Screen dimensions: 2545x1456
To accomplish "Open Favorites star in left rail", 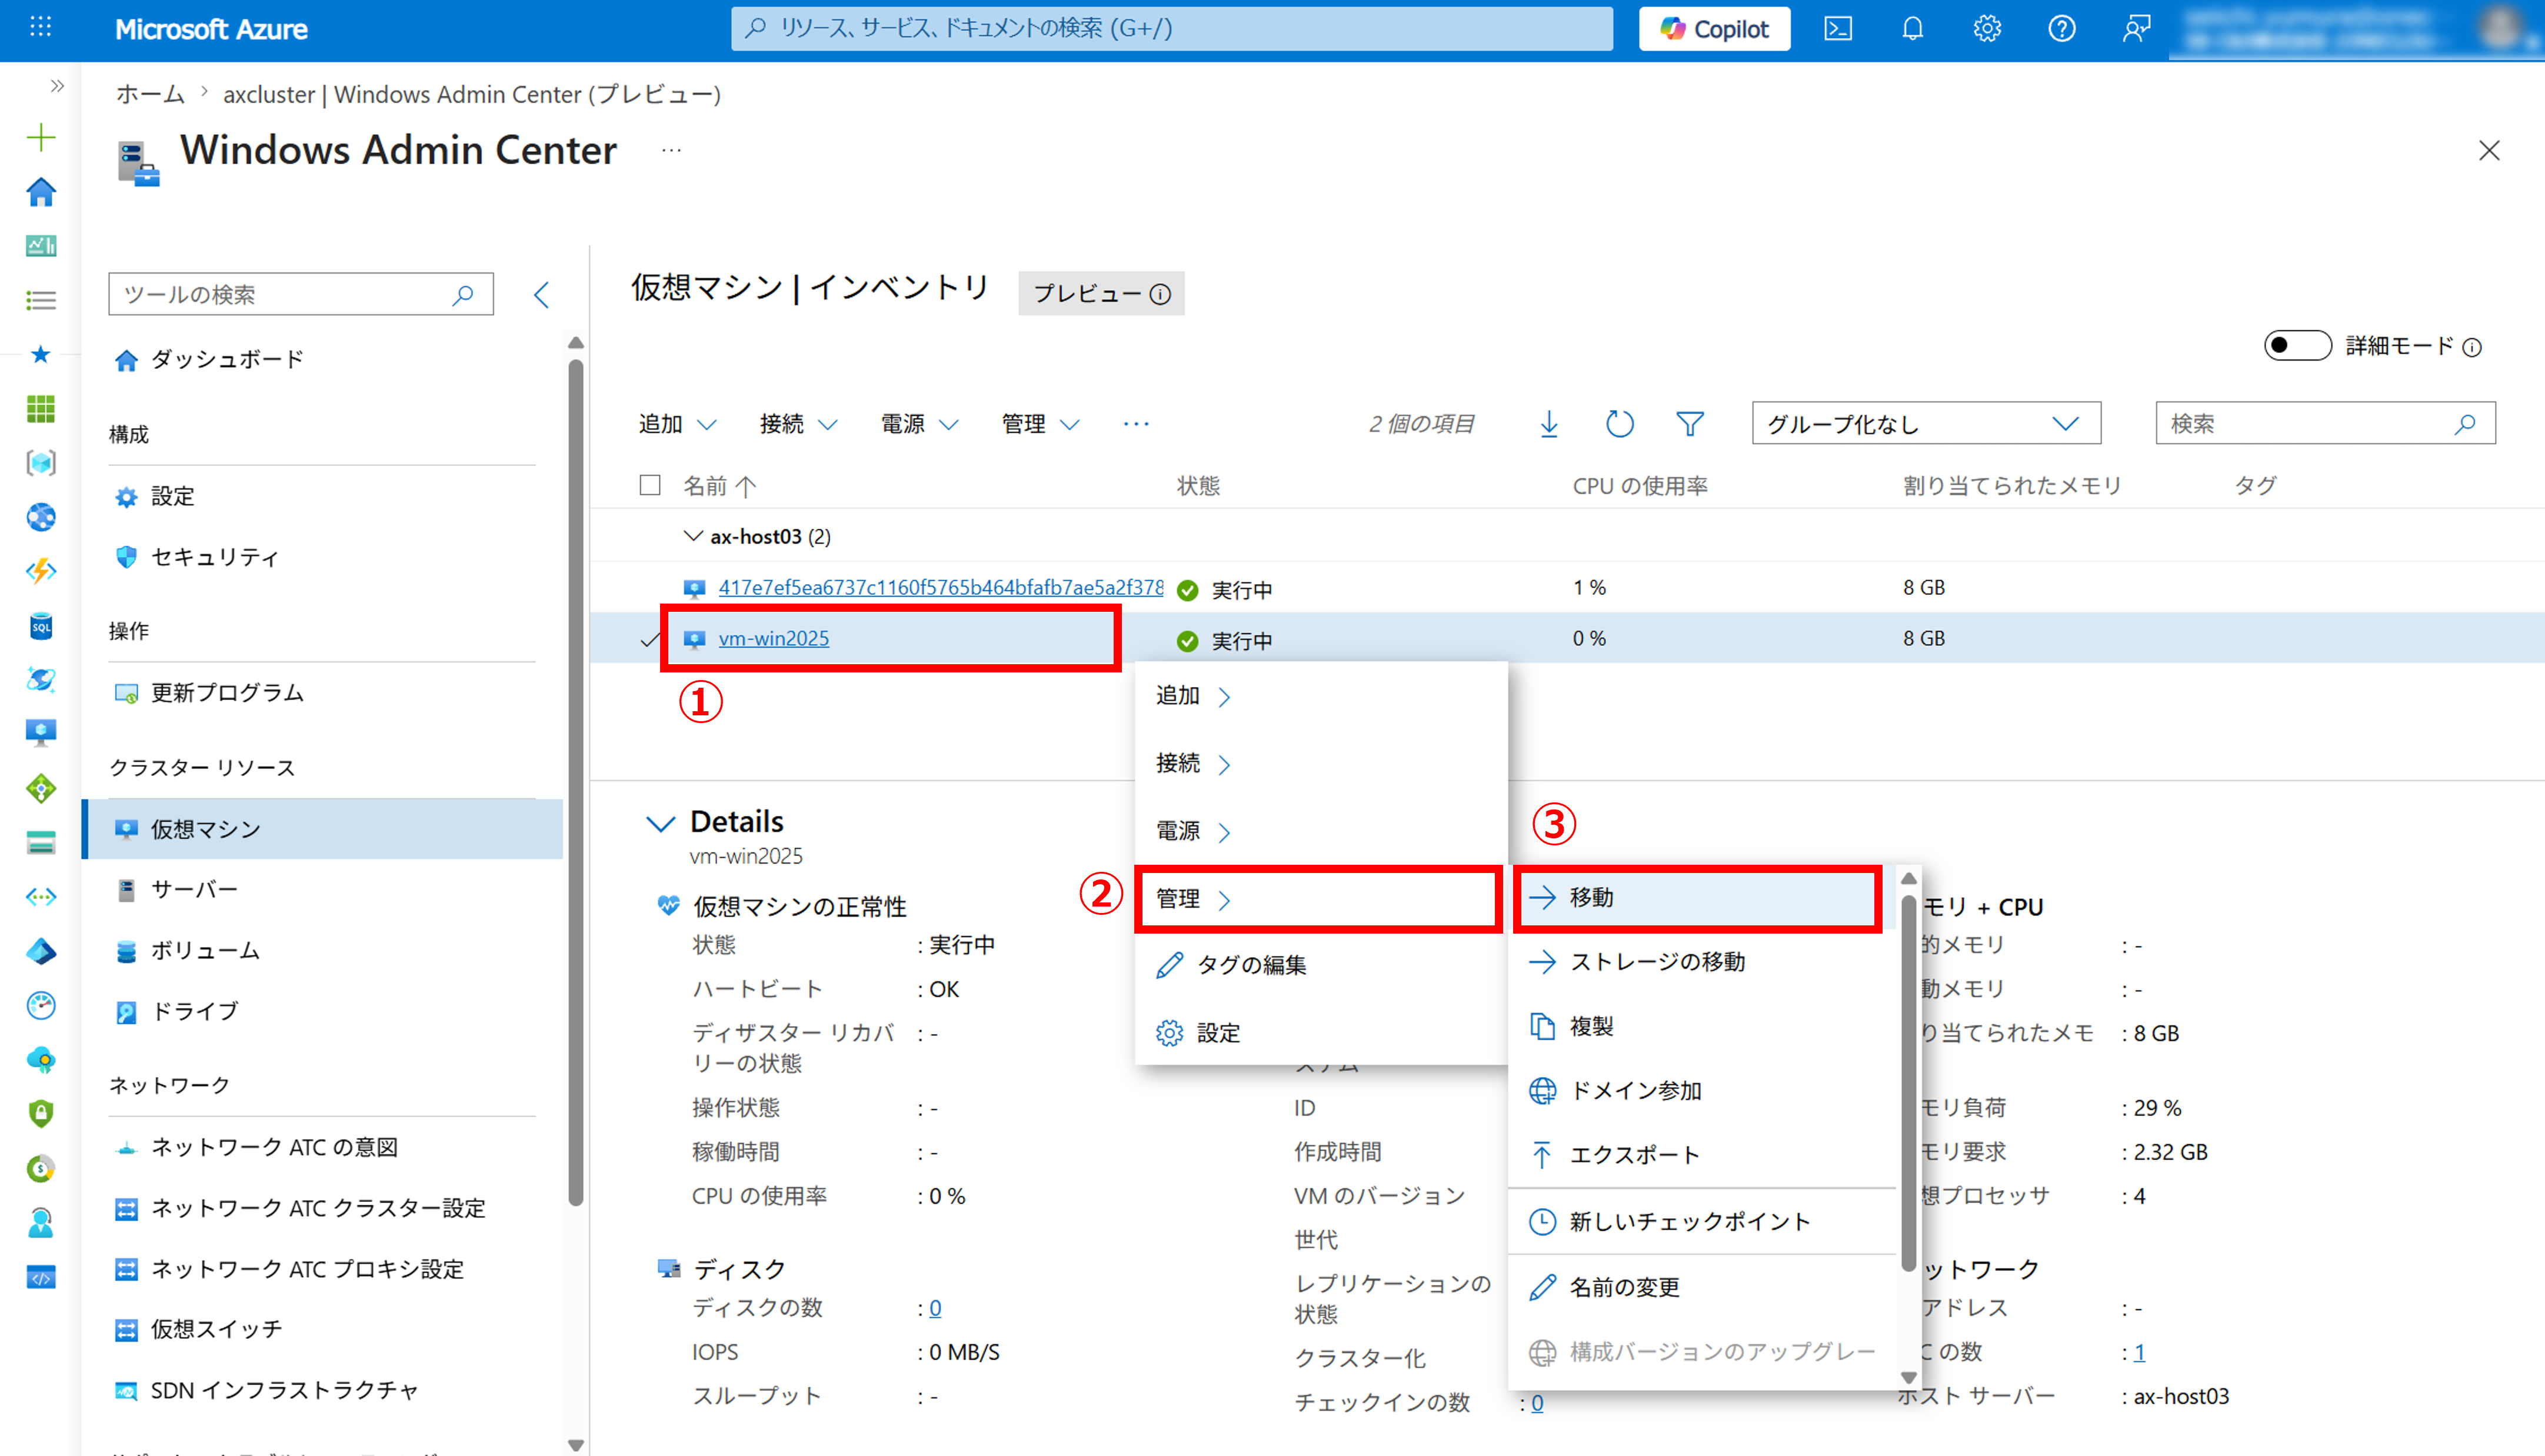I will (41, 354).
